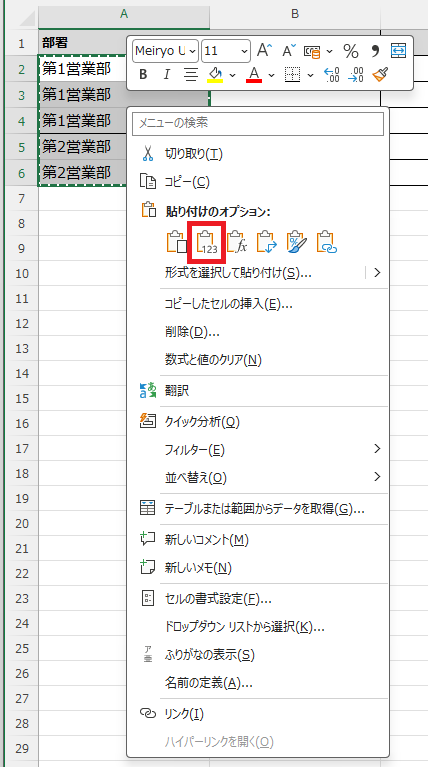
Task: Select the Paste Values (123) icon
Action: click(x=209, y=242)
